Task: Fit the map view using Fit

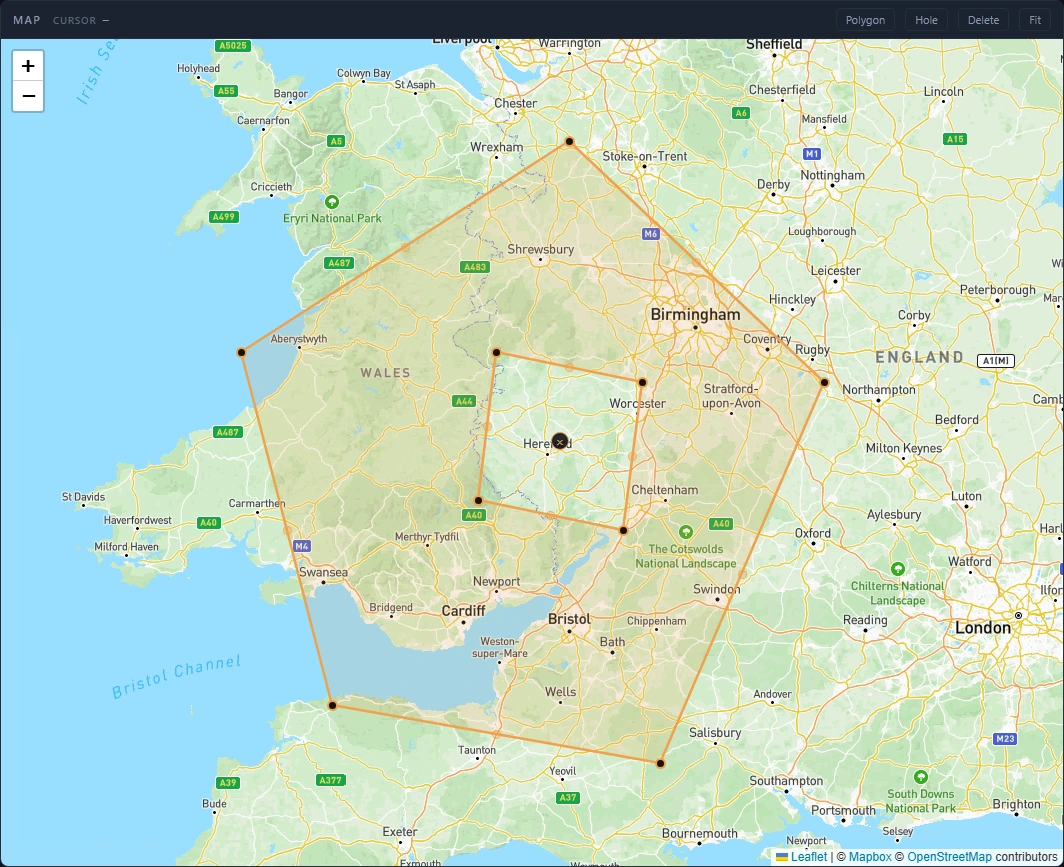Action: [1035, 20]
